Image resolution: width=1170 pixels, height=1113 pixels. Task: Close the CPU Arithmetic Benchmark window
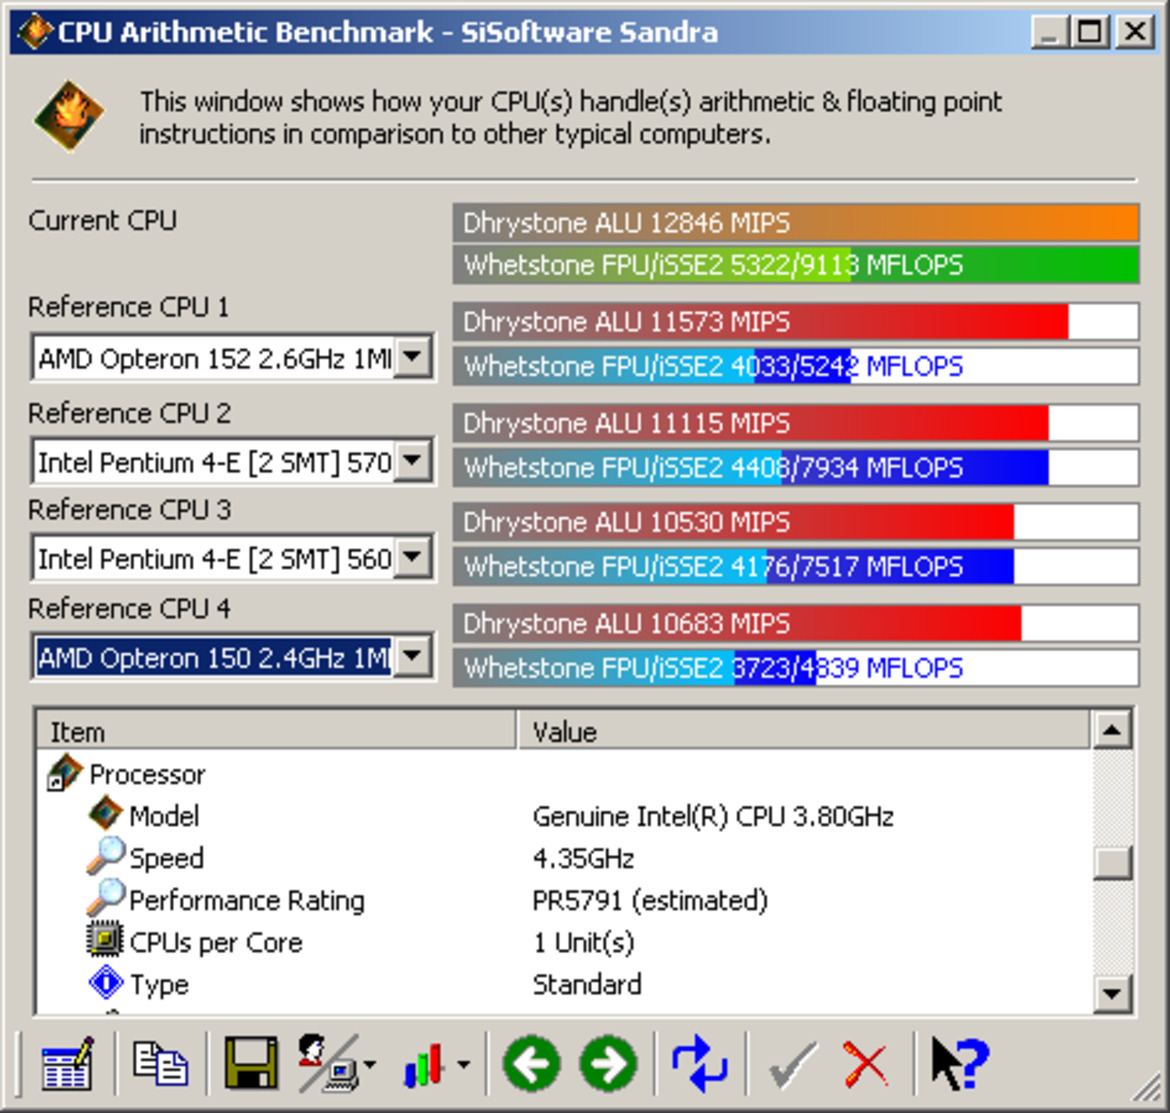1136,32
